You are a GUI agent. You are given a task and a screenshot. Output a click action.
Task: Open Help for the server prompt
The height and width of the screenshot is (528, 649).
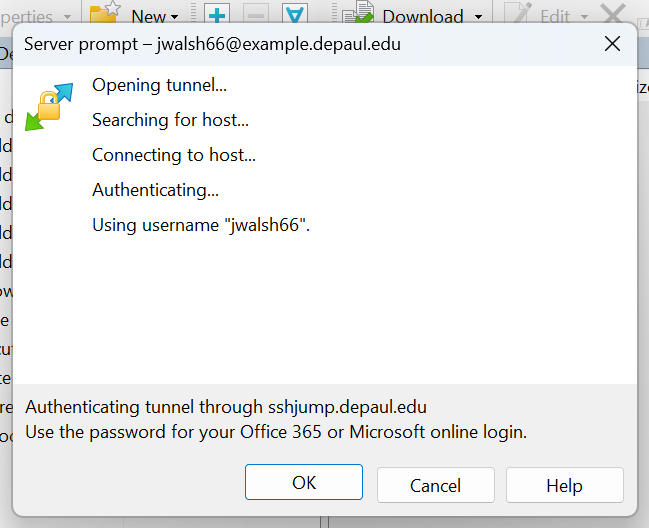[564, 485]
